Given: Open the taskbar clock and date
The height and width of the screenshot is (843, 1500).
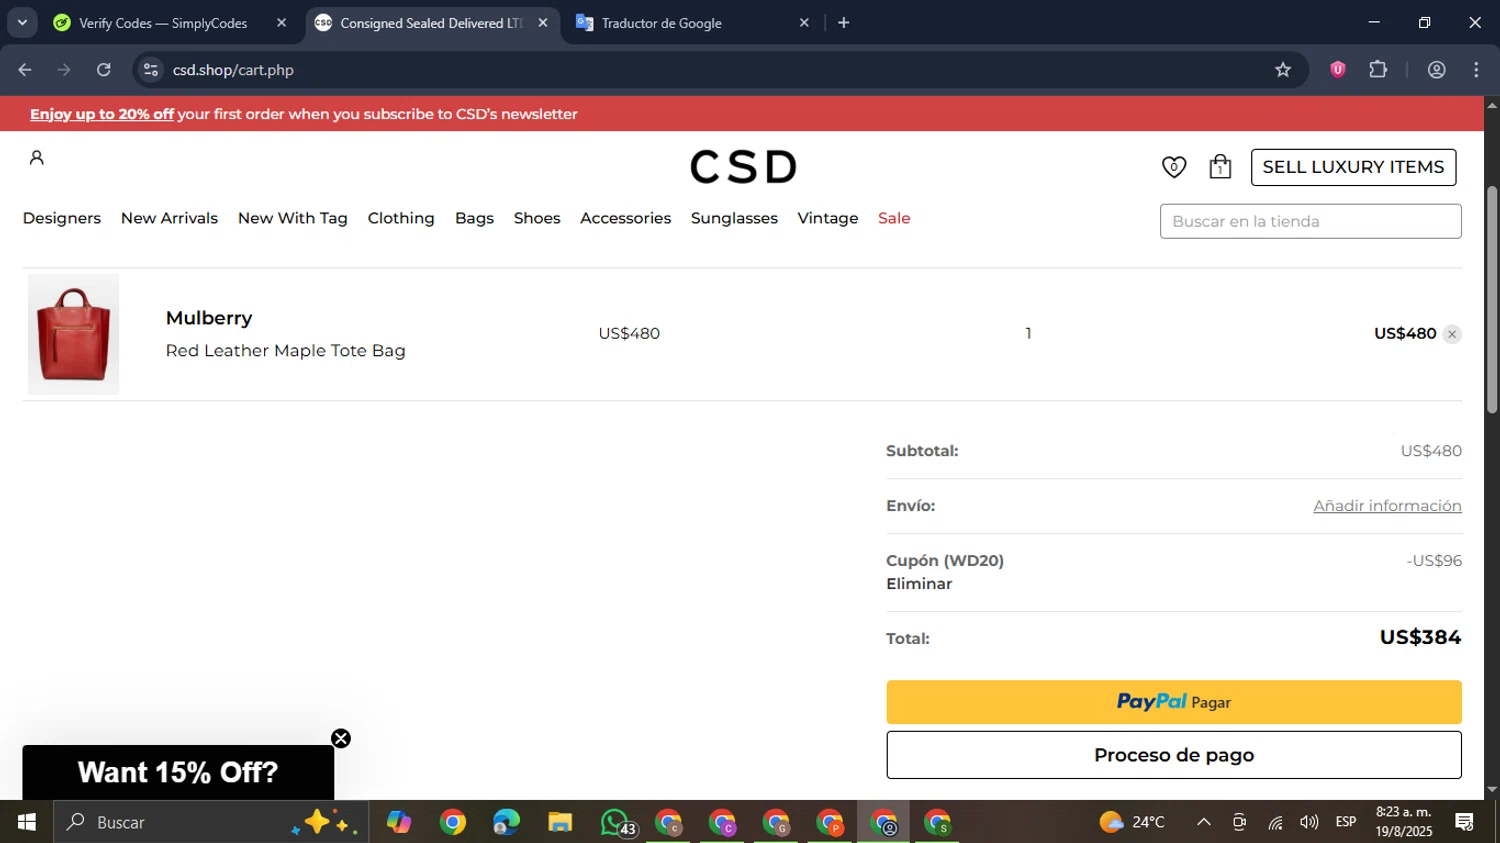Looking at the screenshot, I should point(1403,822).
